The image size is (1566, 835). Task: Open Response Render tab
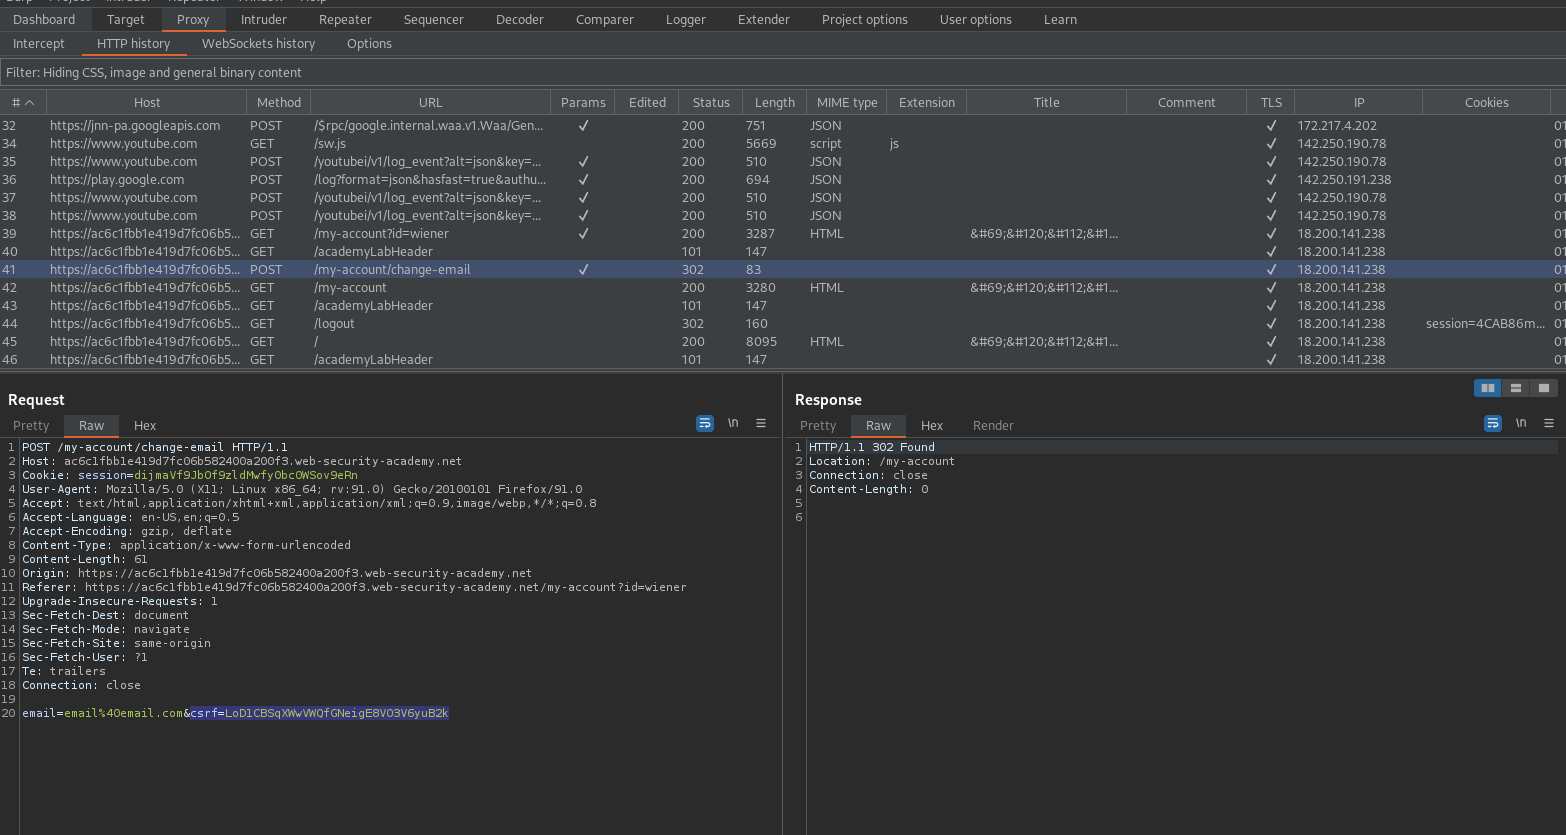[x=993, y=425]
